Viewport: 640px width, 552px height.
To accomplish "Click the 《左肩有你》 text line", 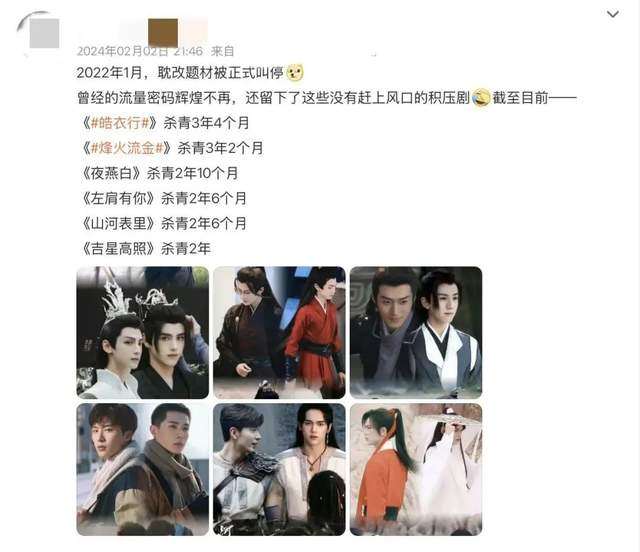I will (x=162, y=198).
